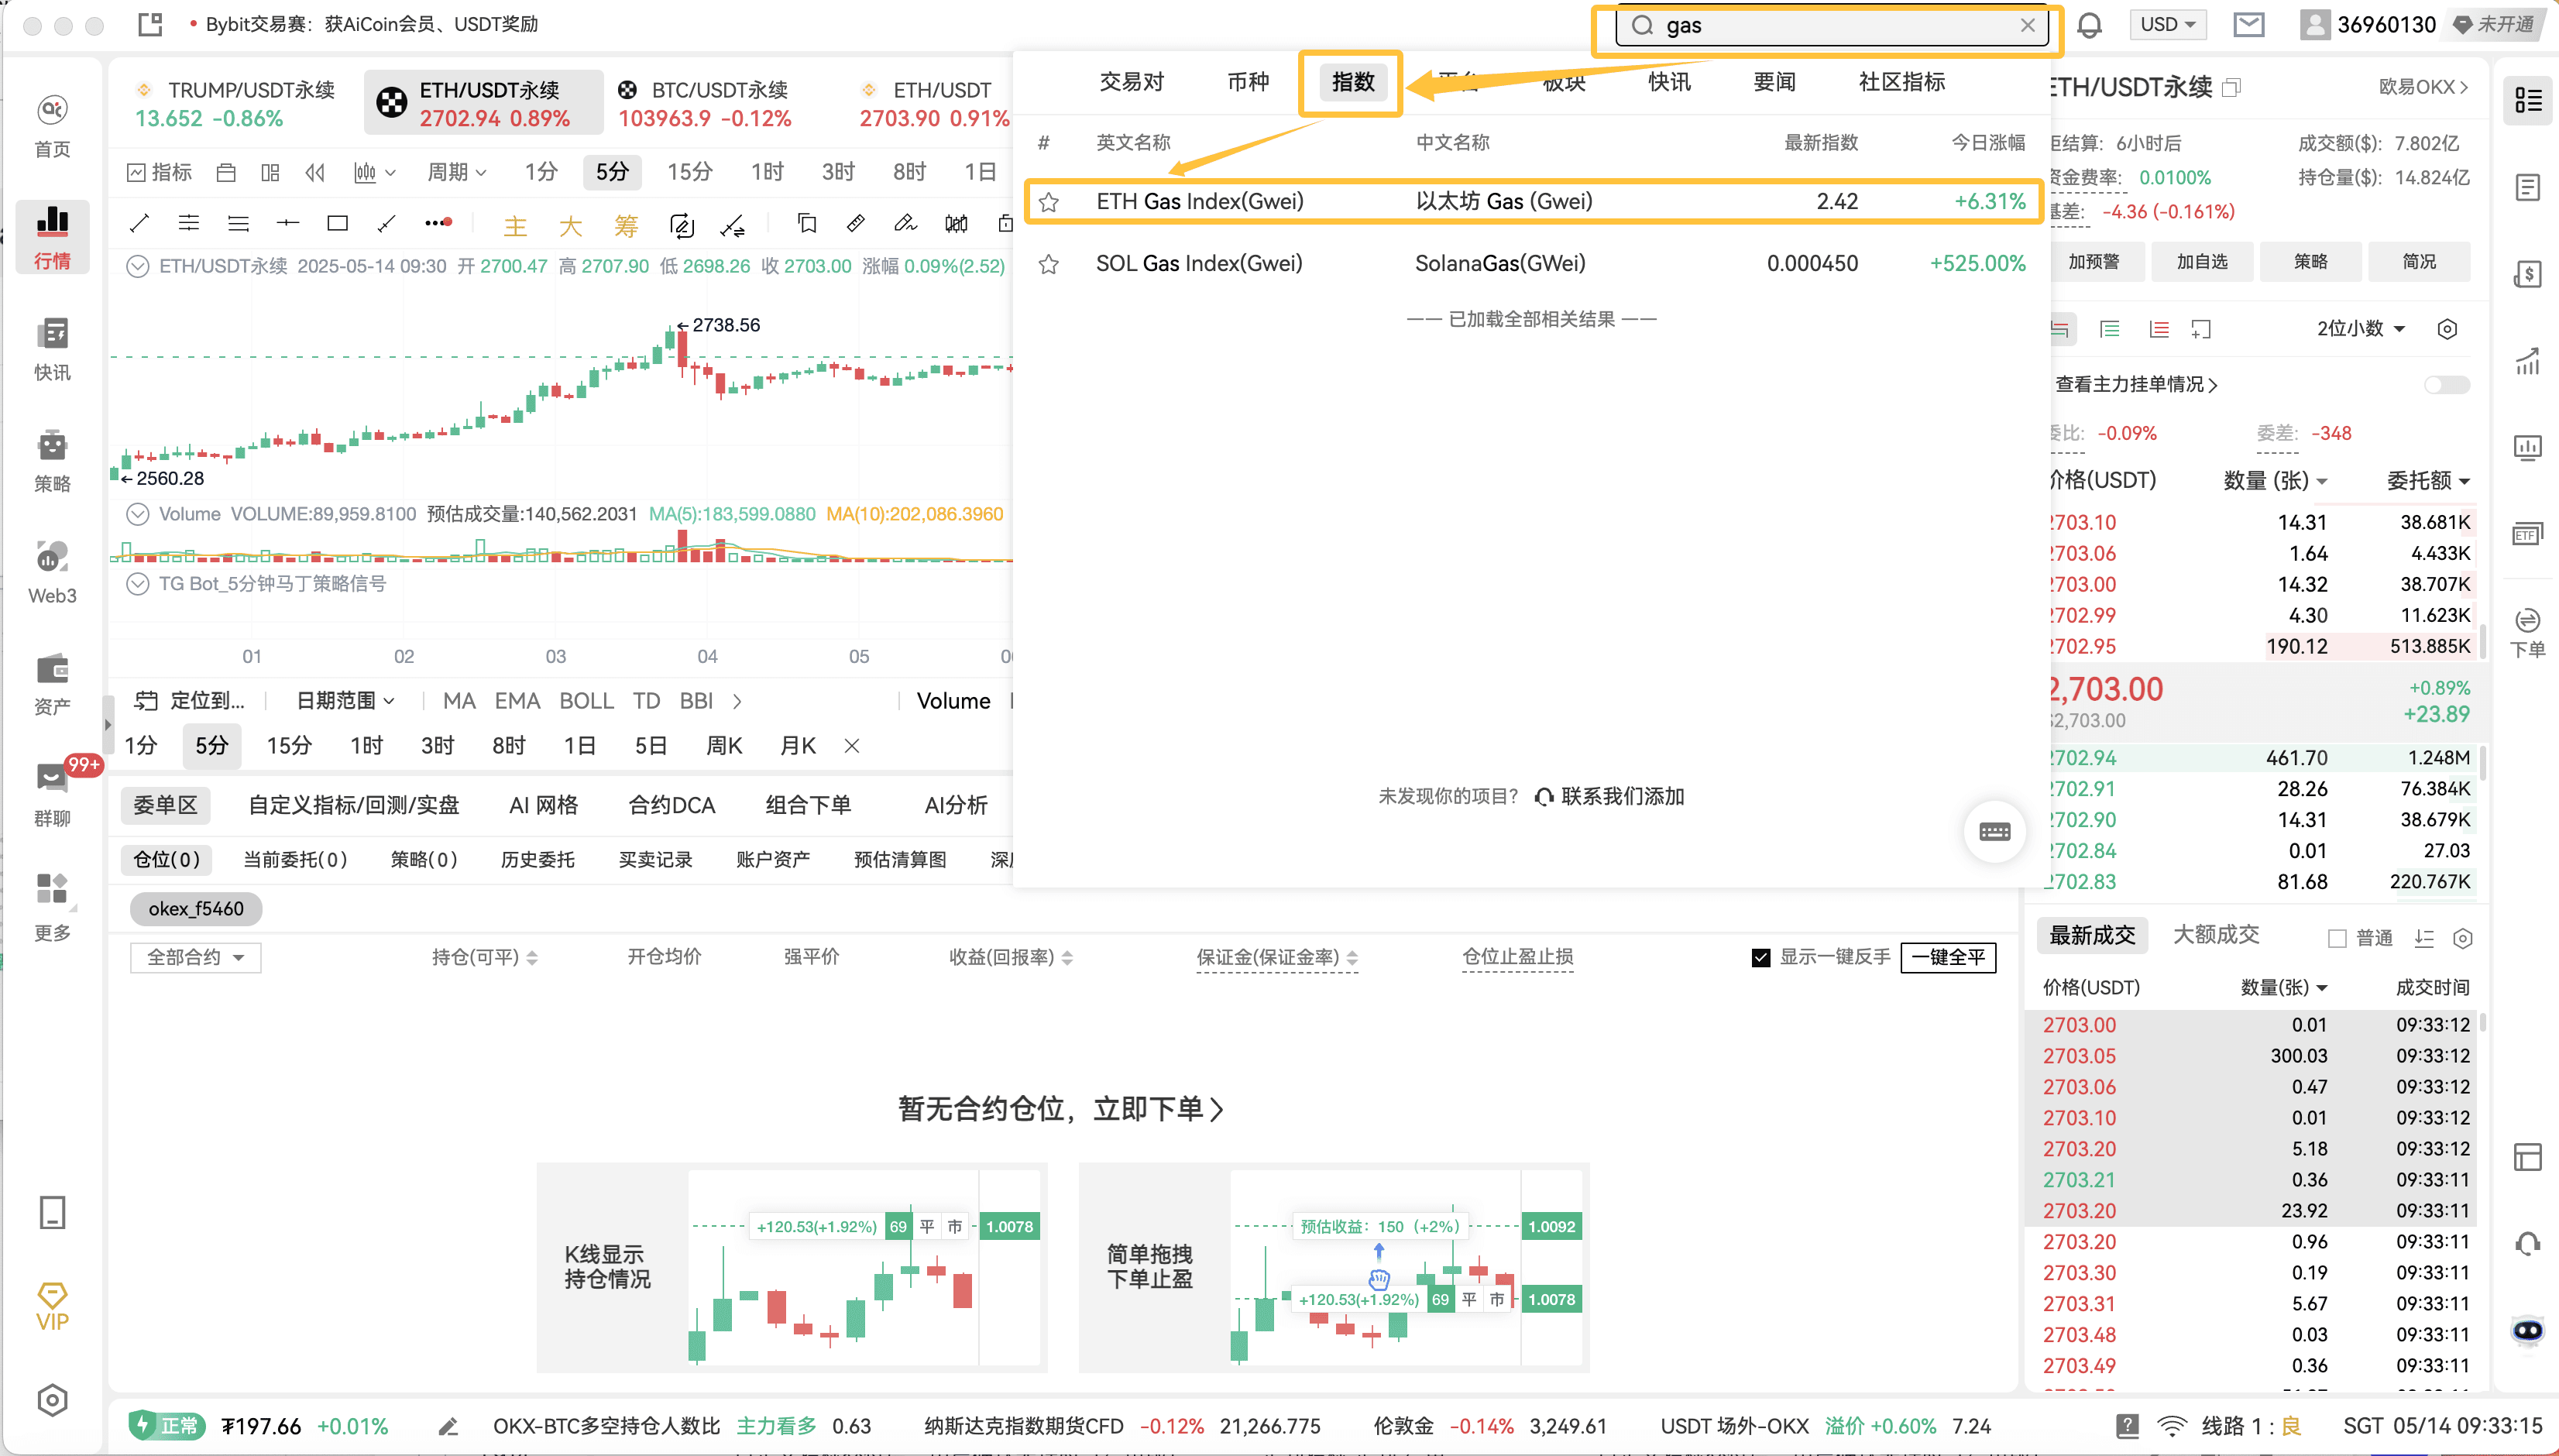The height and width of the screenshot is (1456, 2559).
Task: Click the floating keyboard icon button
Action: (x=1994, y=831)
